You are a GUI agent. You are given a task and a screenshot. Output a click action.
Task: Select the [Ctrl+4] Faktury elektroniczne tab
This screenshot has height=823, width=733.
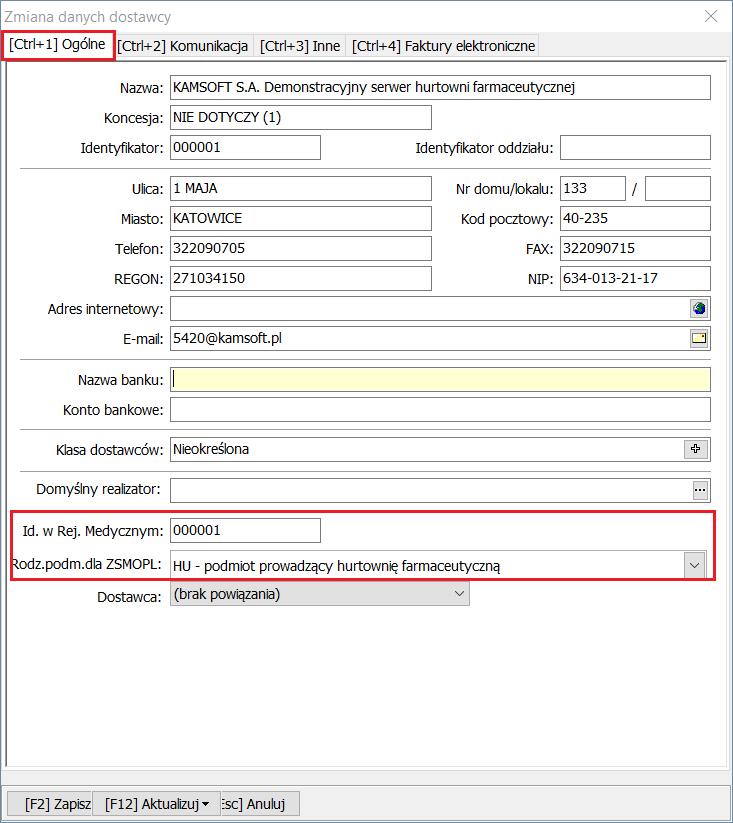coord(443,46)
